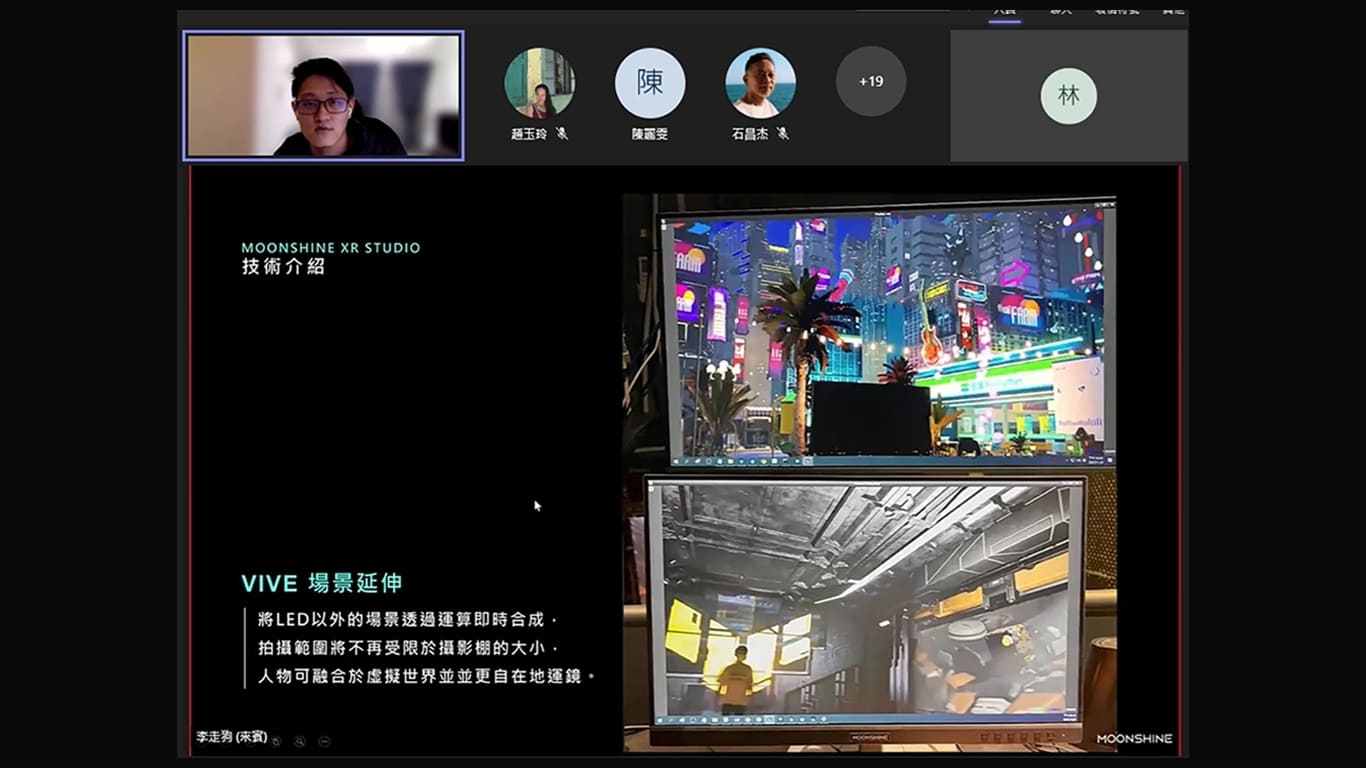Open 趙玉玲's round profile avatar

point(539,83)
